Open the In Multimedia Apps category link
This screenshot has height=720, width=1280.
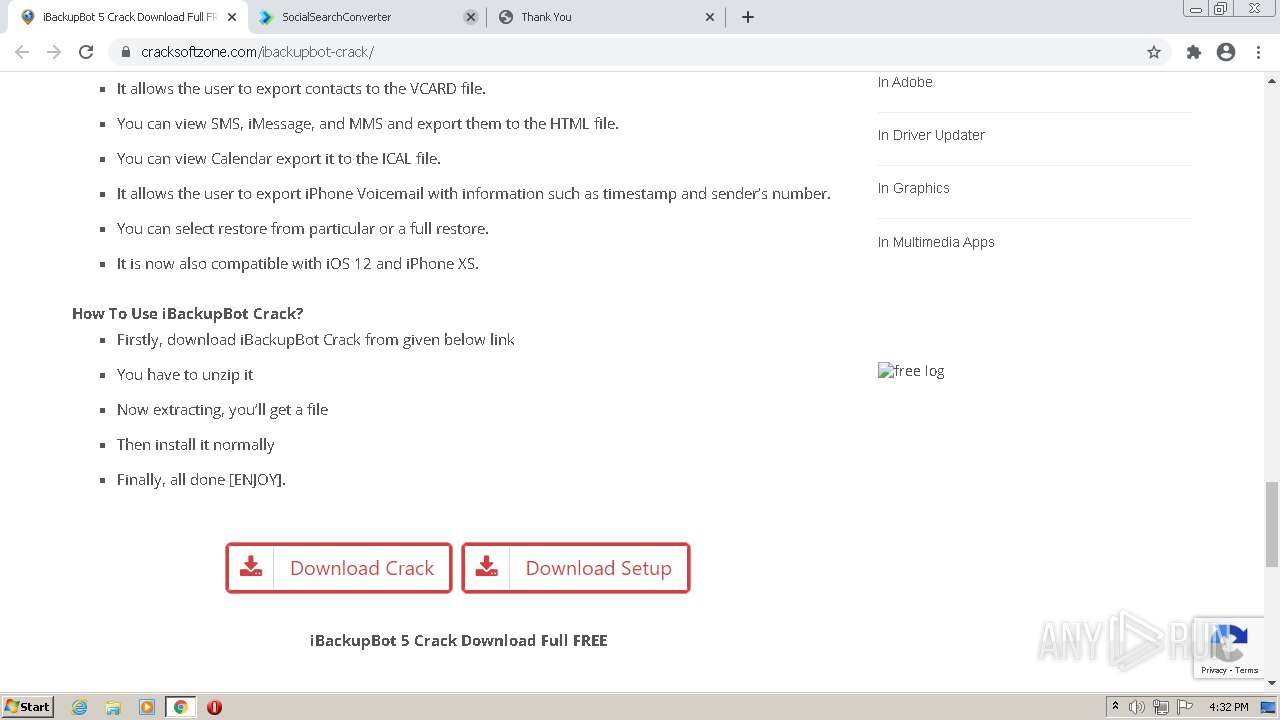(x=936, y=242)
